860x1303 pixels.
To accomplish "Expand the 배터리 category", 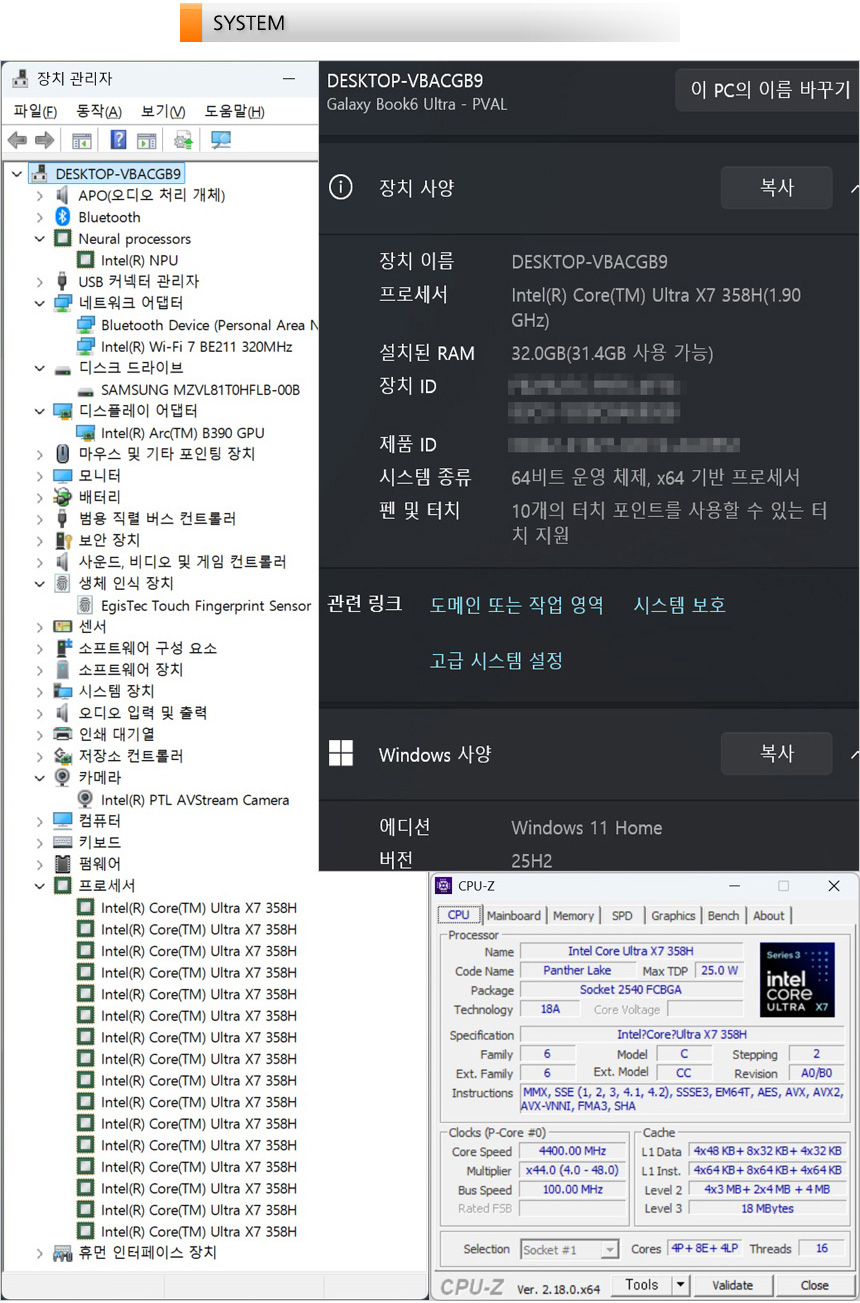I will coord(40,497).
